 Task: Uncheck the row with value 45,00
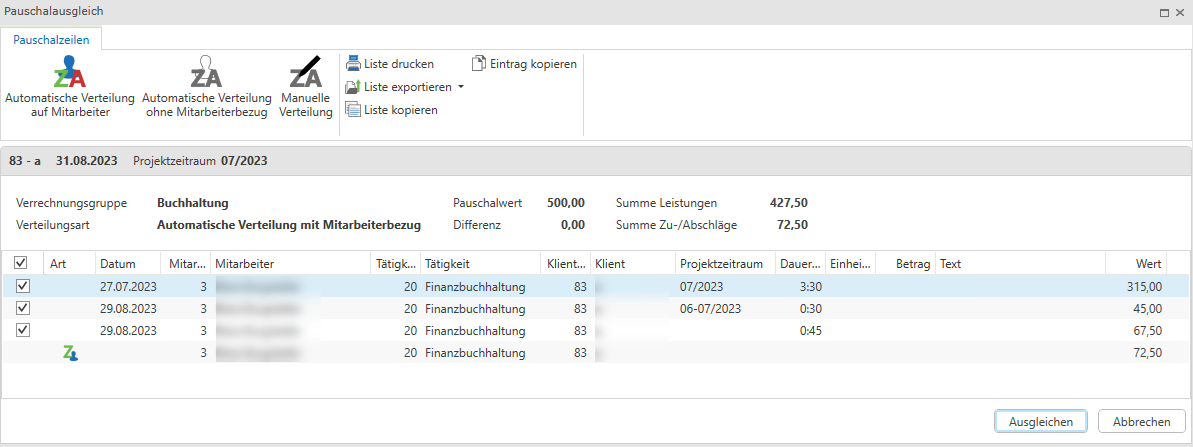[x=23, y=308]
